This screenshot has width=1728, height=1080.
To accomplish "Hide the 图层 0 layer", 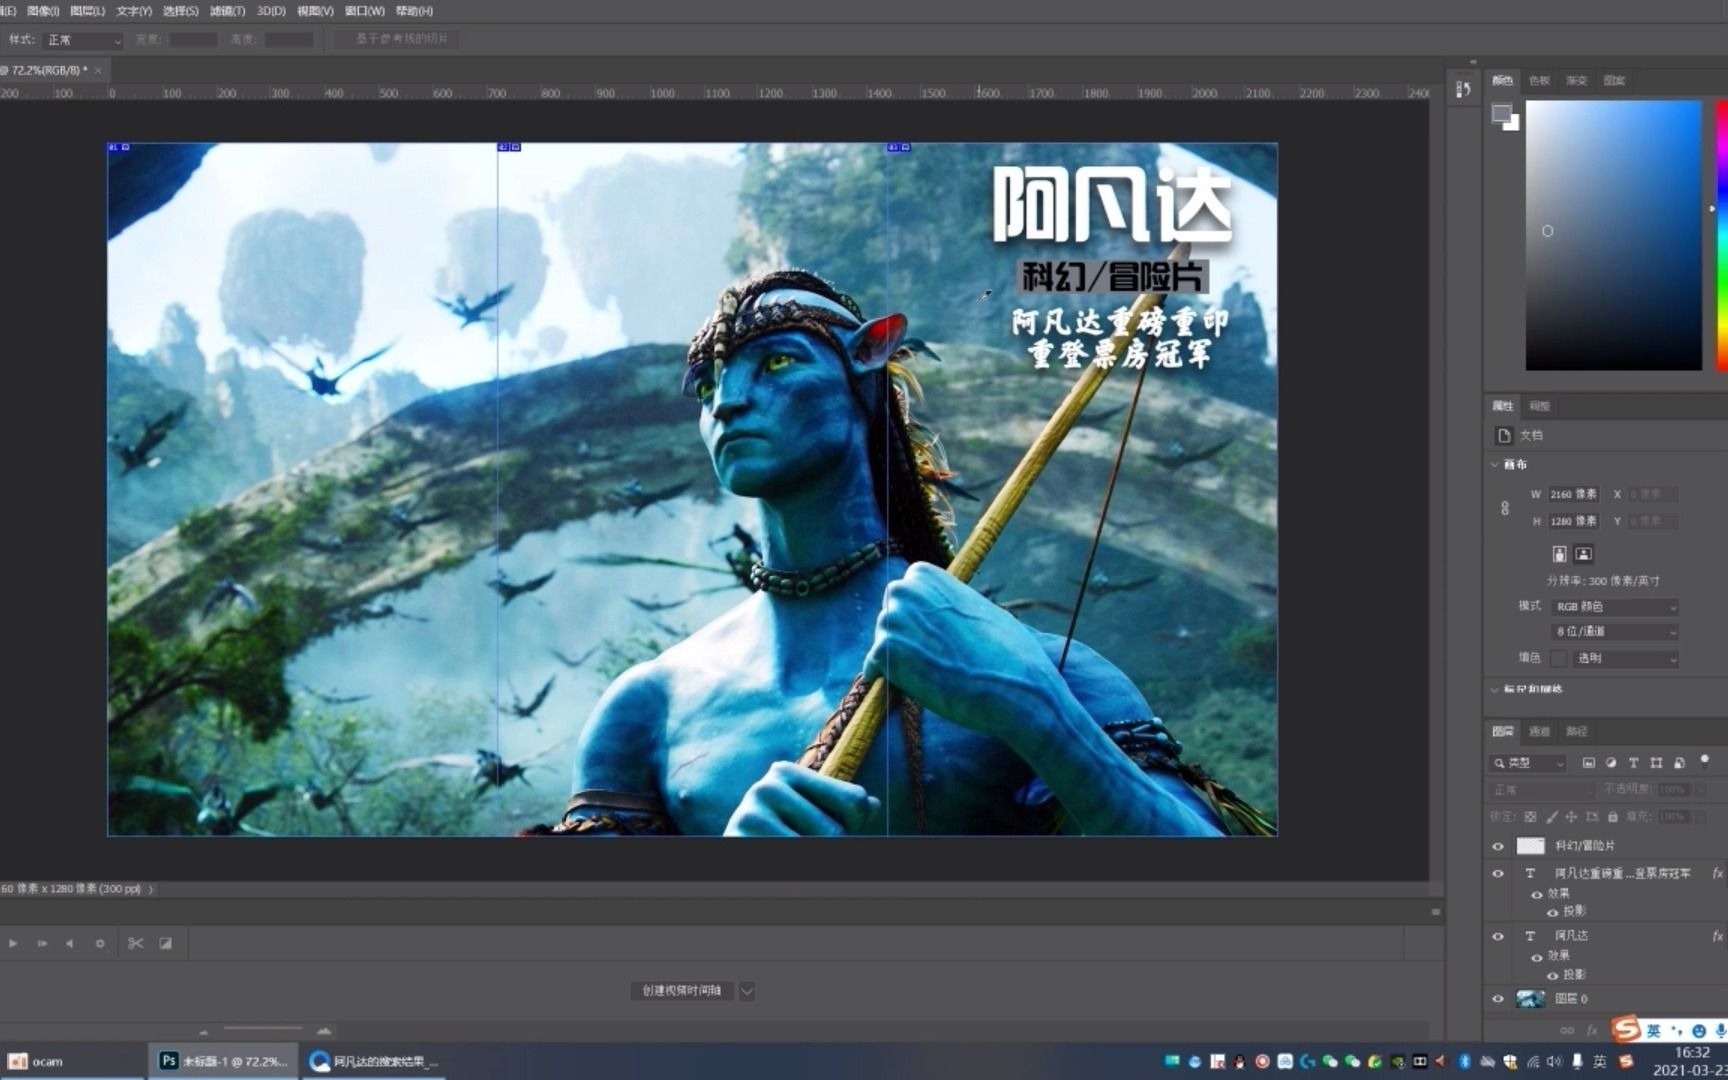I will pyautogui.click(x=1498, y=999).
